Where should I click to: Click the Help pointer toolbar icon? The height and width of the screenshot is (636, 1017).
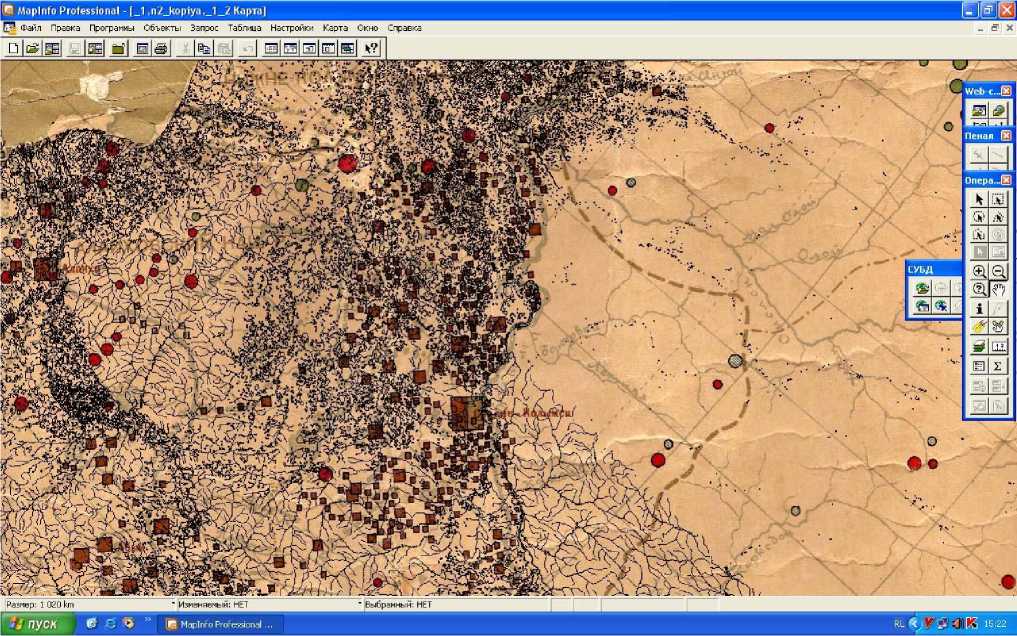[x=371, y=48]
